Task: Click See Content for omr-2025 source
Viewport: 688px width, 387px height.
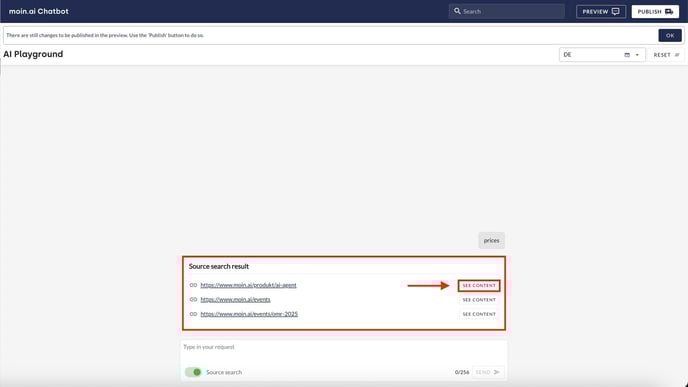Action: point(479,314)
